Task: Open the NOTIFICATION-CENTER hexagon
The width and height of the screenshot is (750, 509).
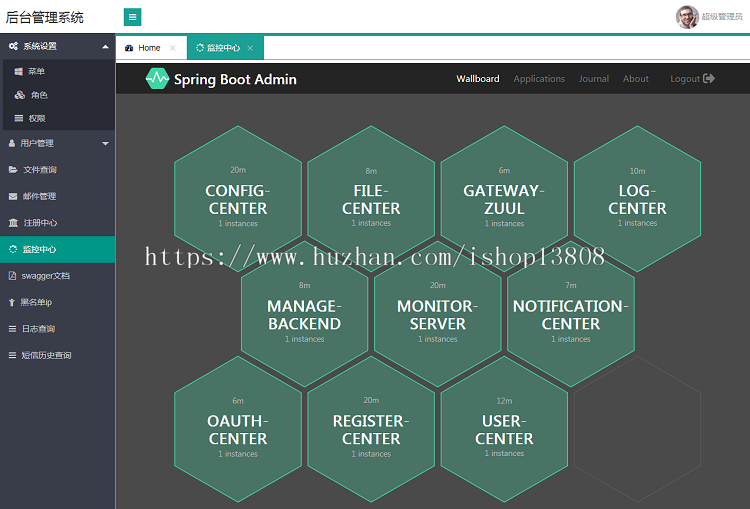Action: [x=571, y=314]
